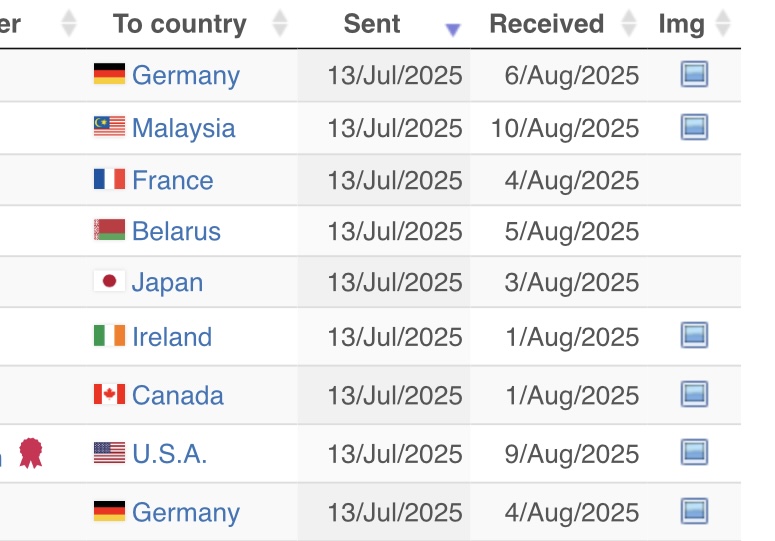Open image icon in U.S.A. row
Viewport: 775px width, 541px height.
(x=694, y=453)
